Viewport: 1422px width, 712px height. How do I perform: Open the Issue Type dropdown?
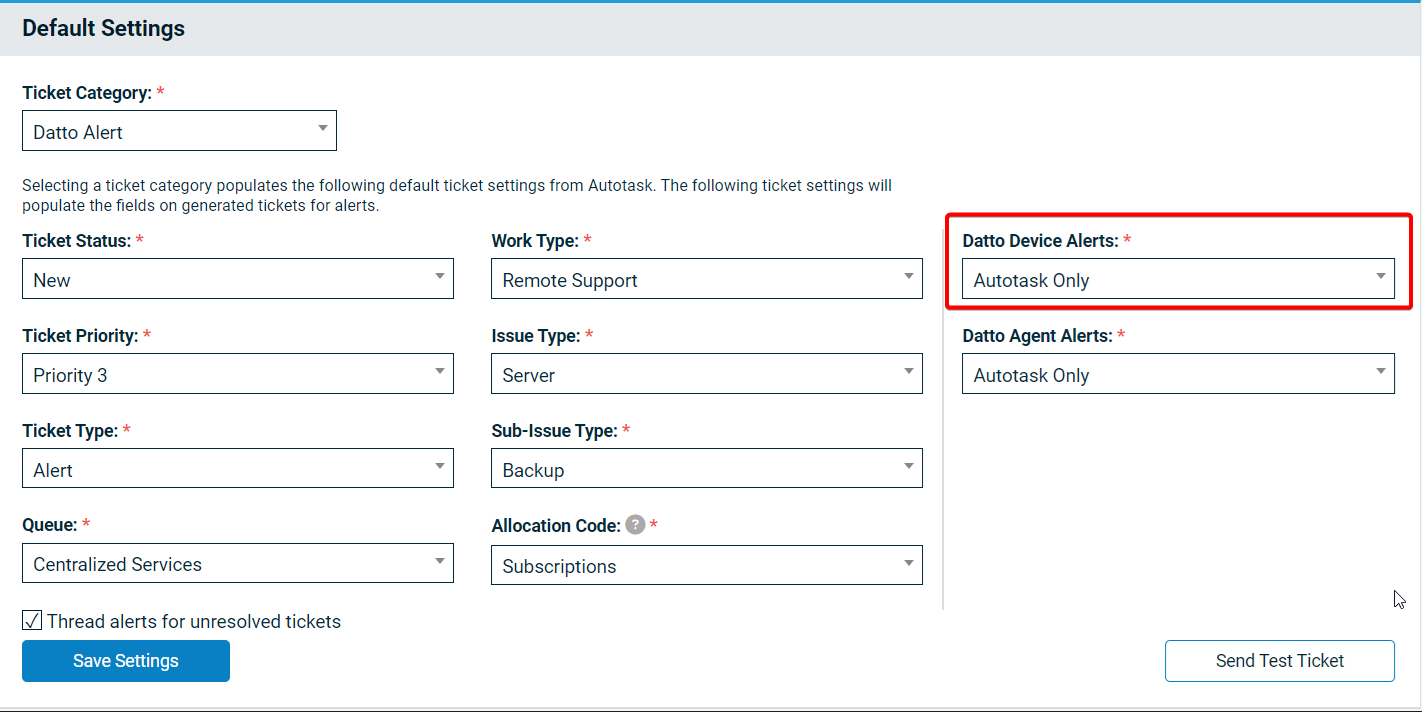(x=707, y=374)
